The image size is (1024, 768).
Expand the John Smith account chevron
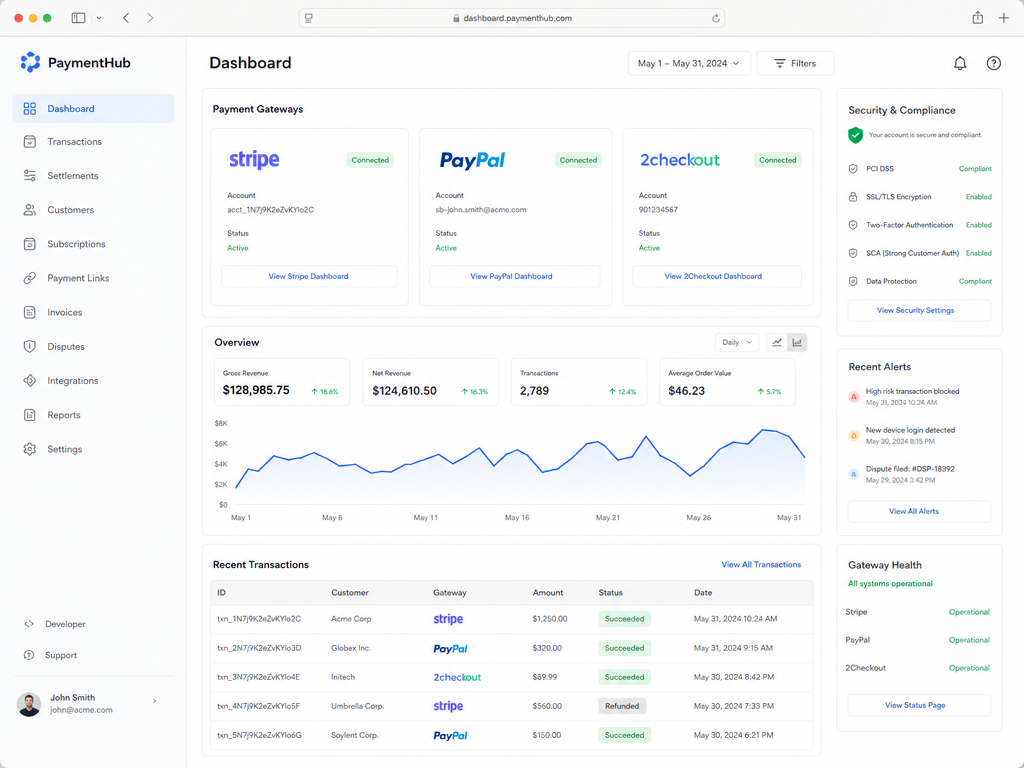click(155, 701)
